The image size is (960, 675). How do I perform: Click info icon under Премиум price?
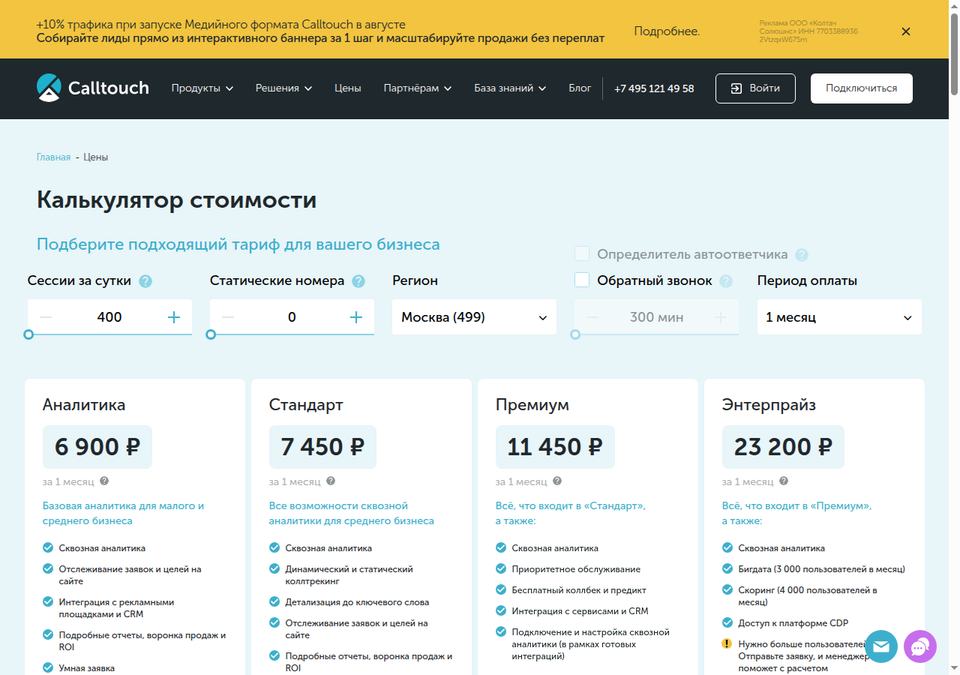coord(557,481)
